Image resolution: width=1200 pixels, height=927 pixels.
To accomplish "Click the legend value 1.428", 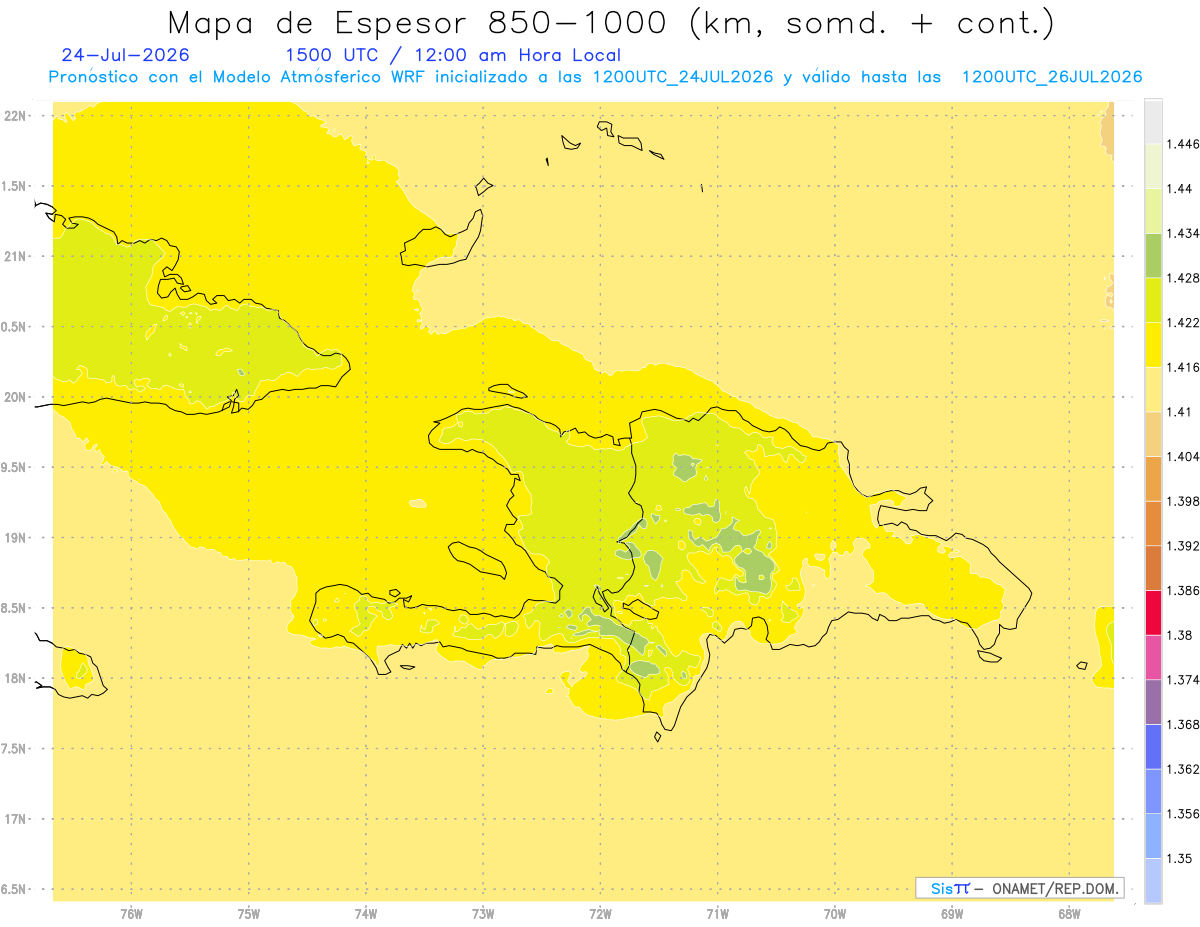I will (x=1183, y=278).
